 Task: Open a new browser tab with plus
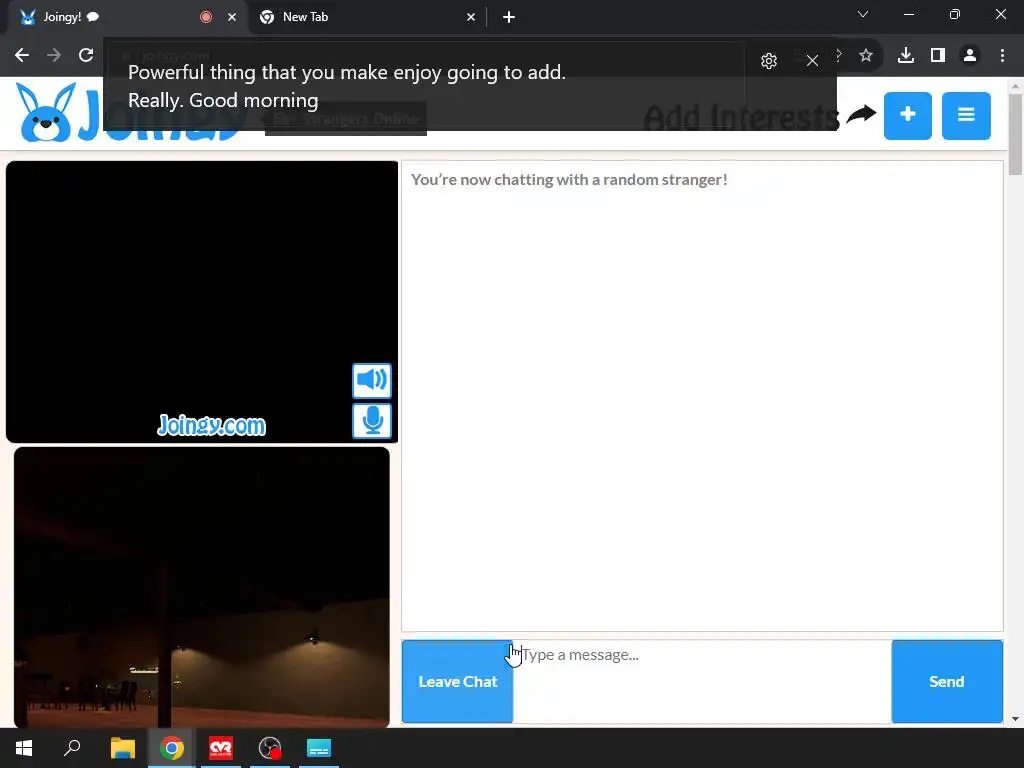pos(509,17)
